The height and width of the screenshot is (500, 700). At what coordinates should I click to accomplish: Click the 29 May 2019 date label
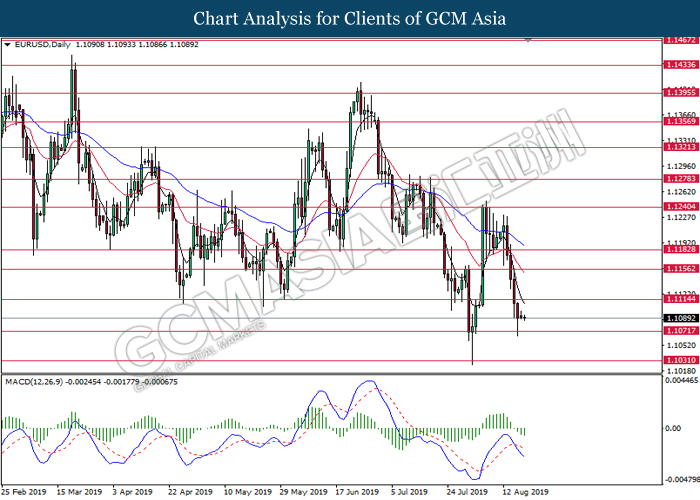304,492
